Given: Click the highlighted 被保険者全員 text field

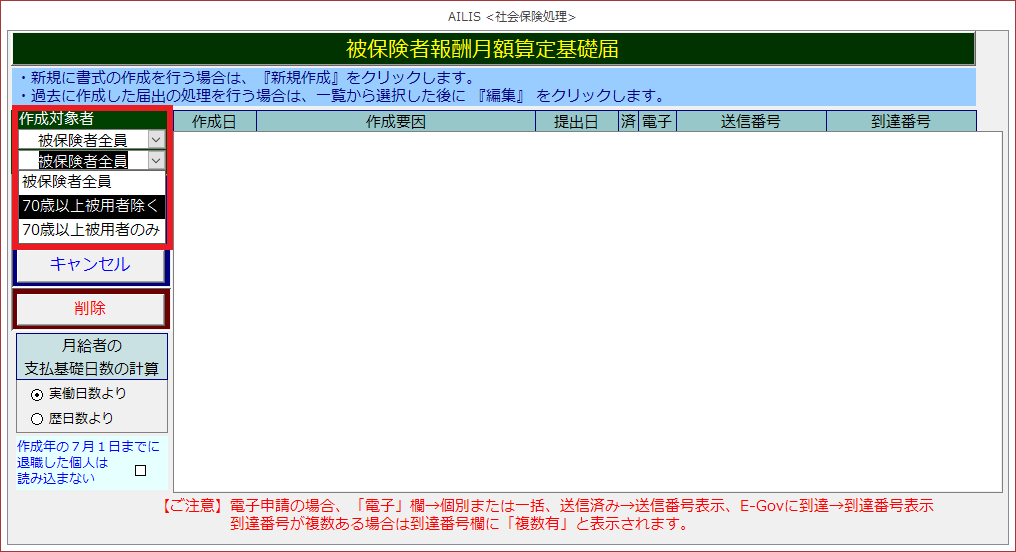Looking at the screenshot, I should [83, 160].
